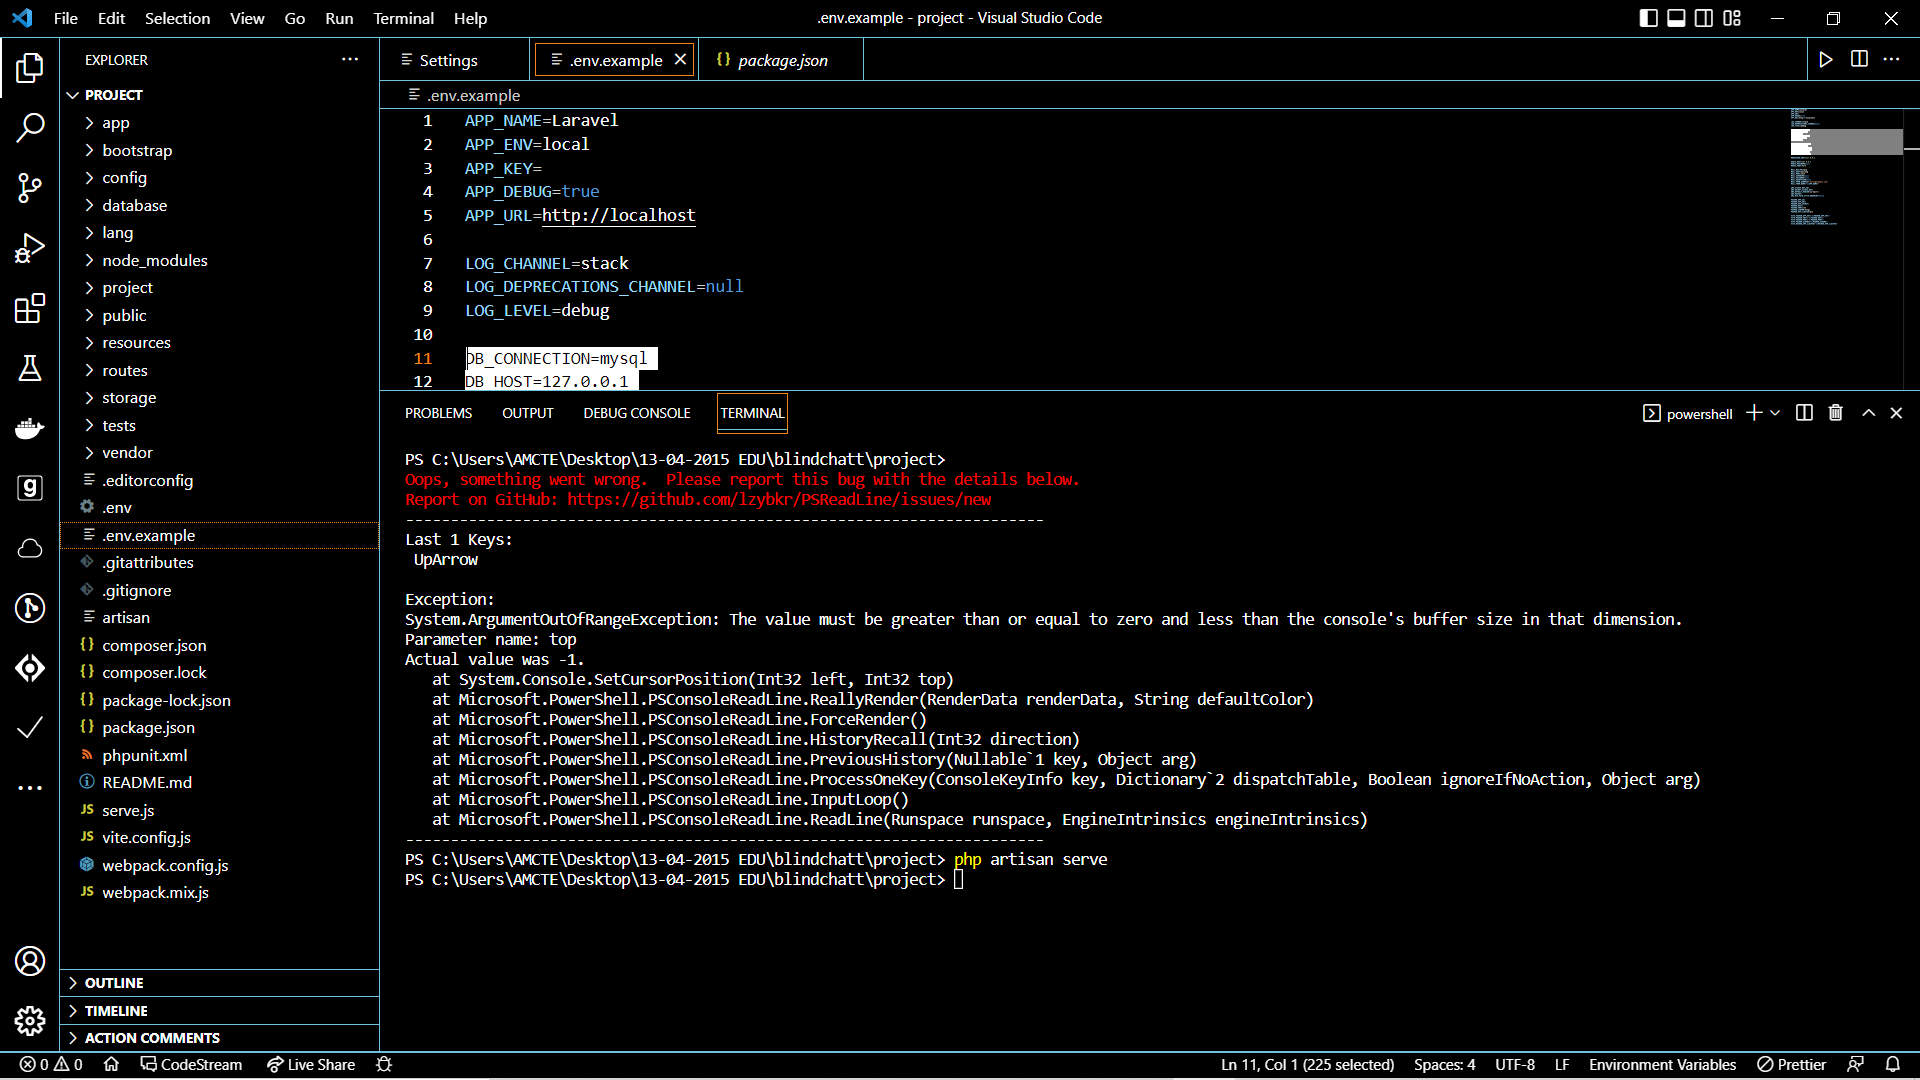Click Prettier in the status bar
The image size is (1920, 1080).
[x=1791, y=1065]
